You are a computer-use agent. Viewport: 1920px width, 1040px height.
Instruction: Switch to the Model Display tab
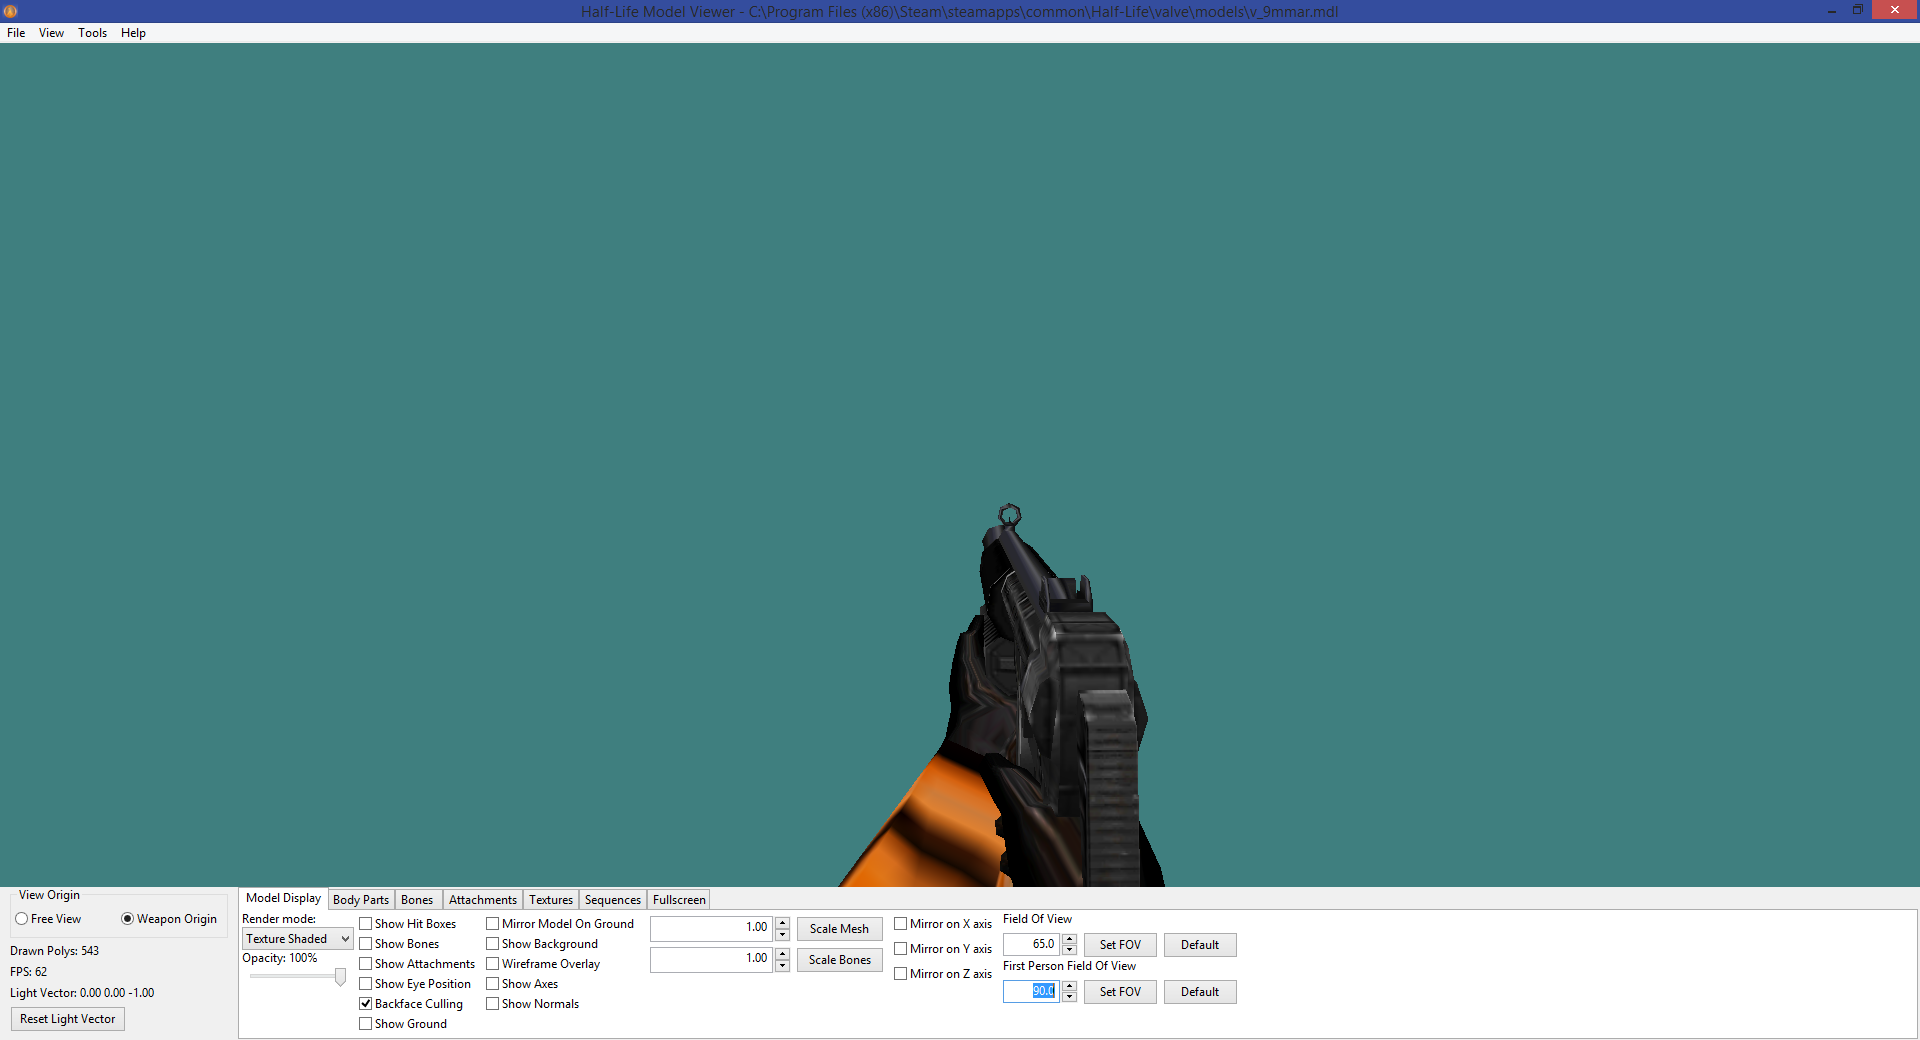click(x=283, y=898)
